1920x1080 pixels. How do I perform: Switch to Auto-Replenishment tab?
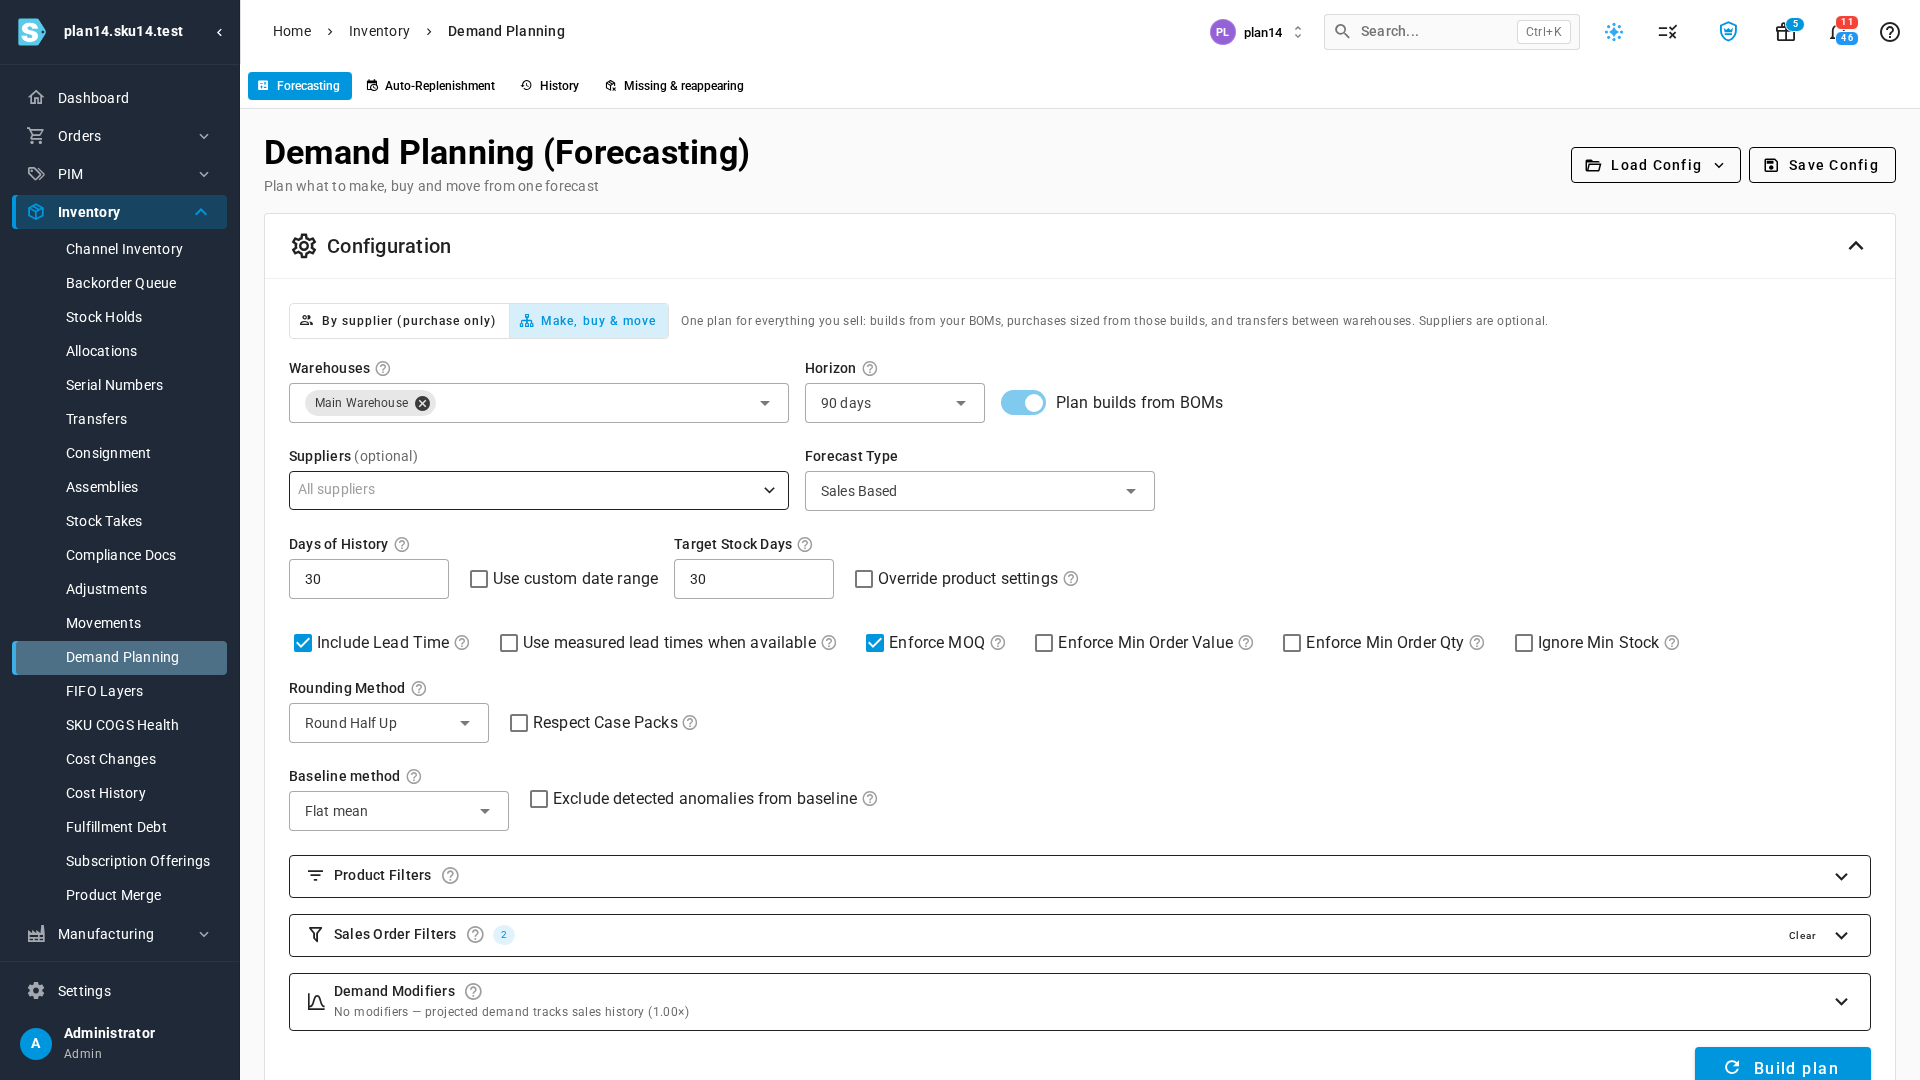[430, 86]
